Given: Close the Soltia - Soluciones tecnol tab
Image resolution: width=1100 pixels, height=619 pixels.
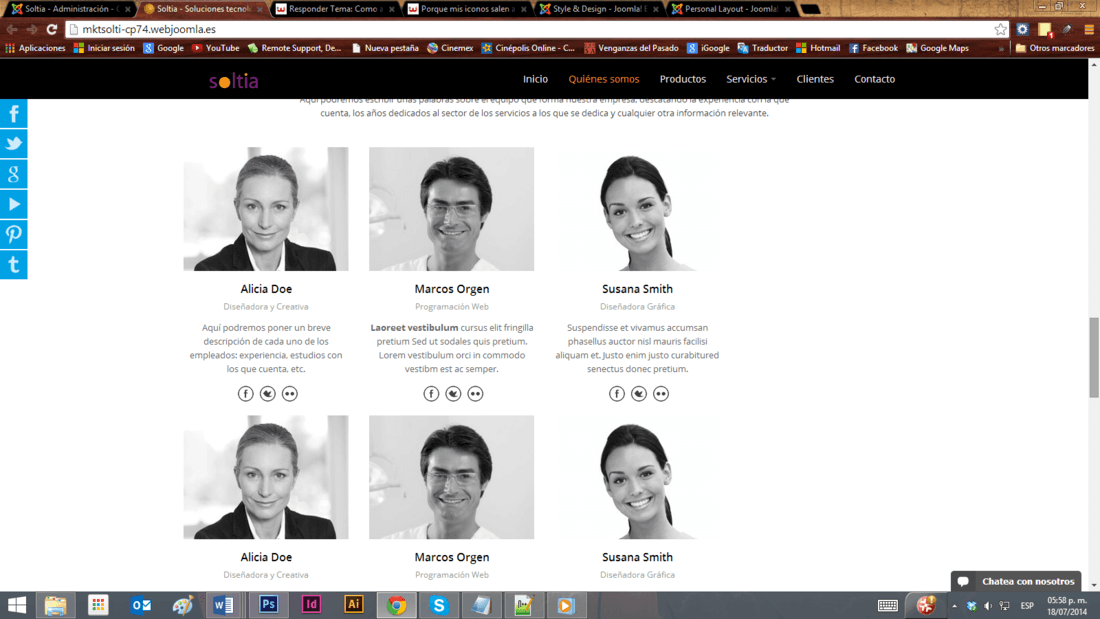Looking at the screenshot, I should tap(260, 9).
